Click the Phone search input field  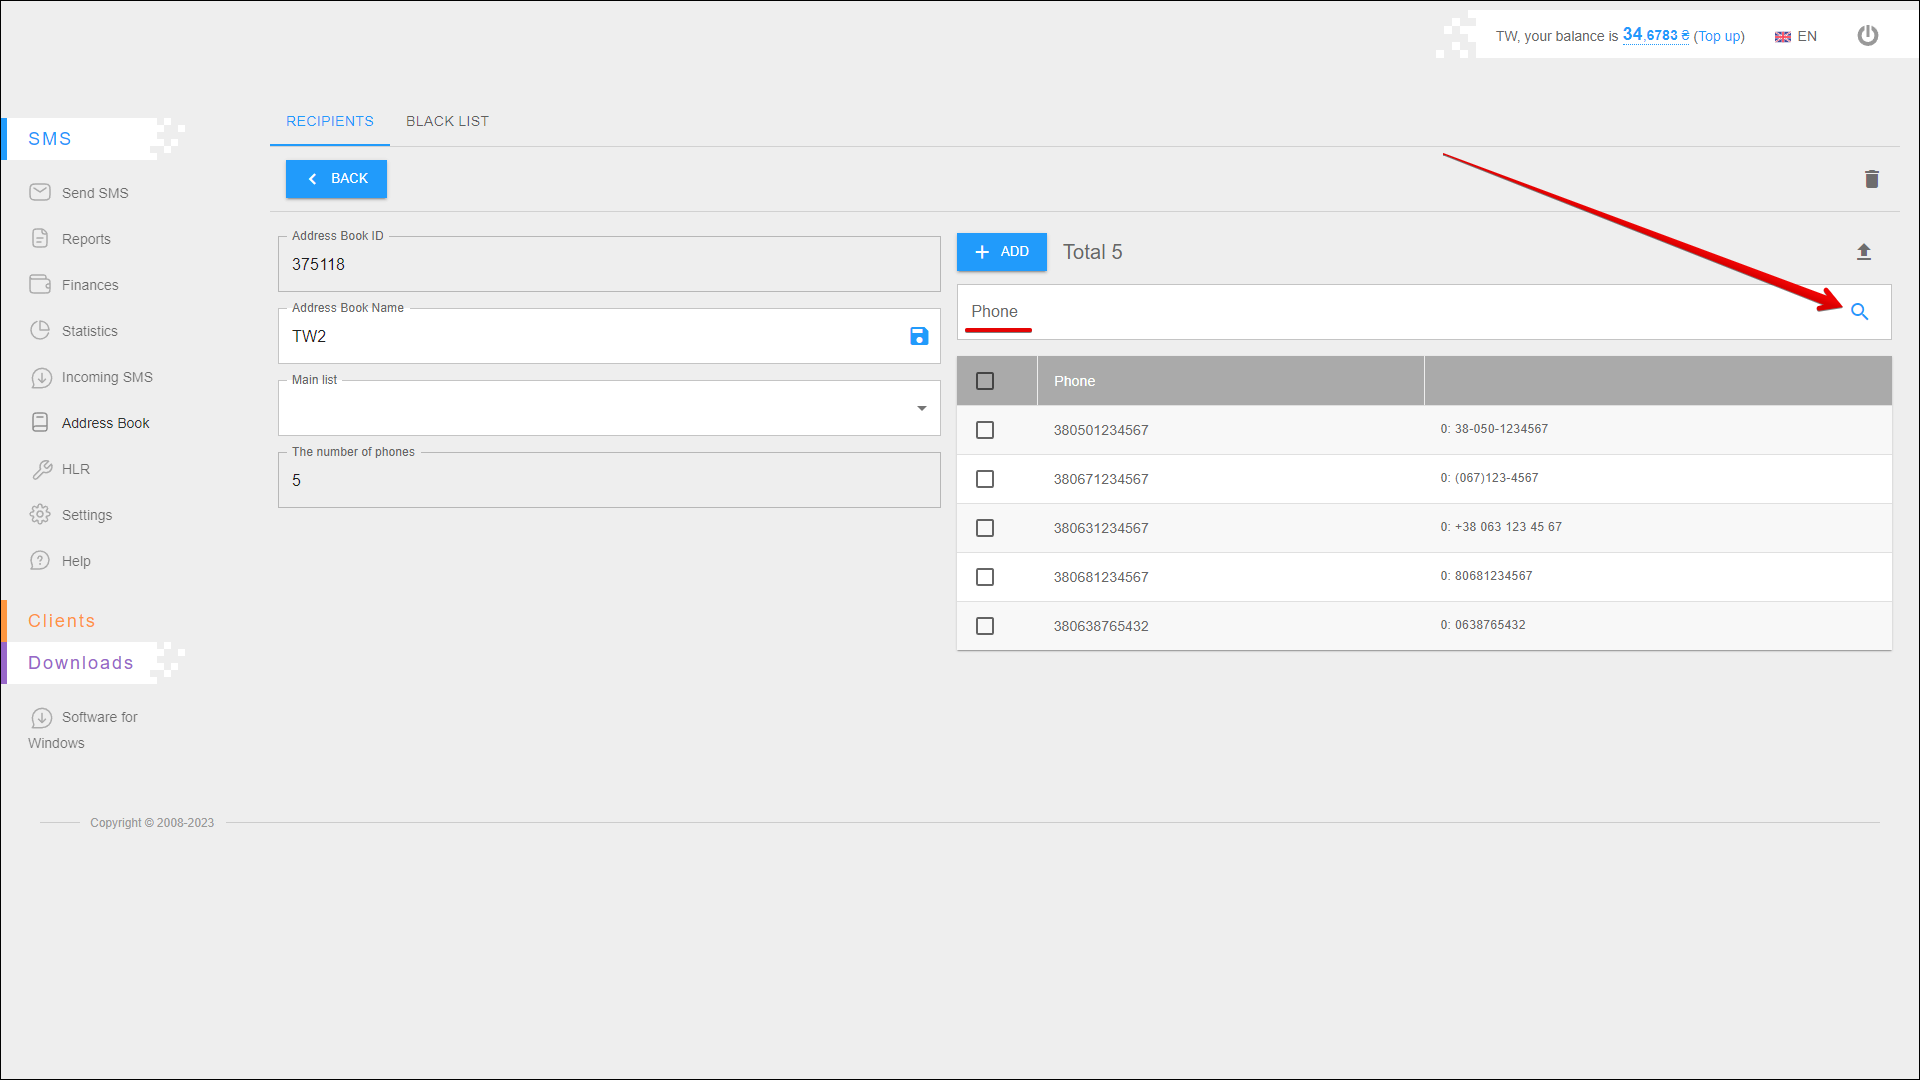point(1400,312)
